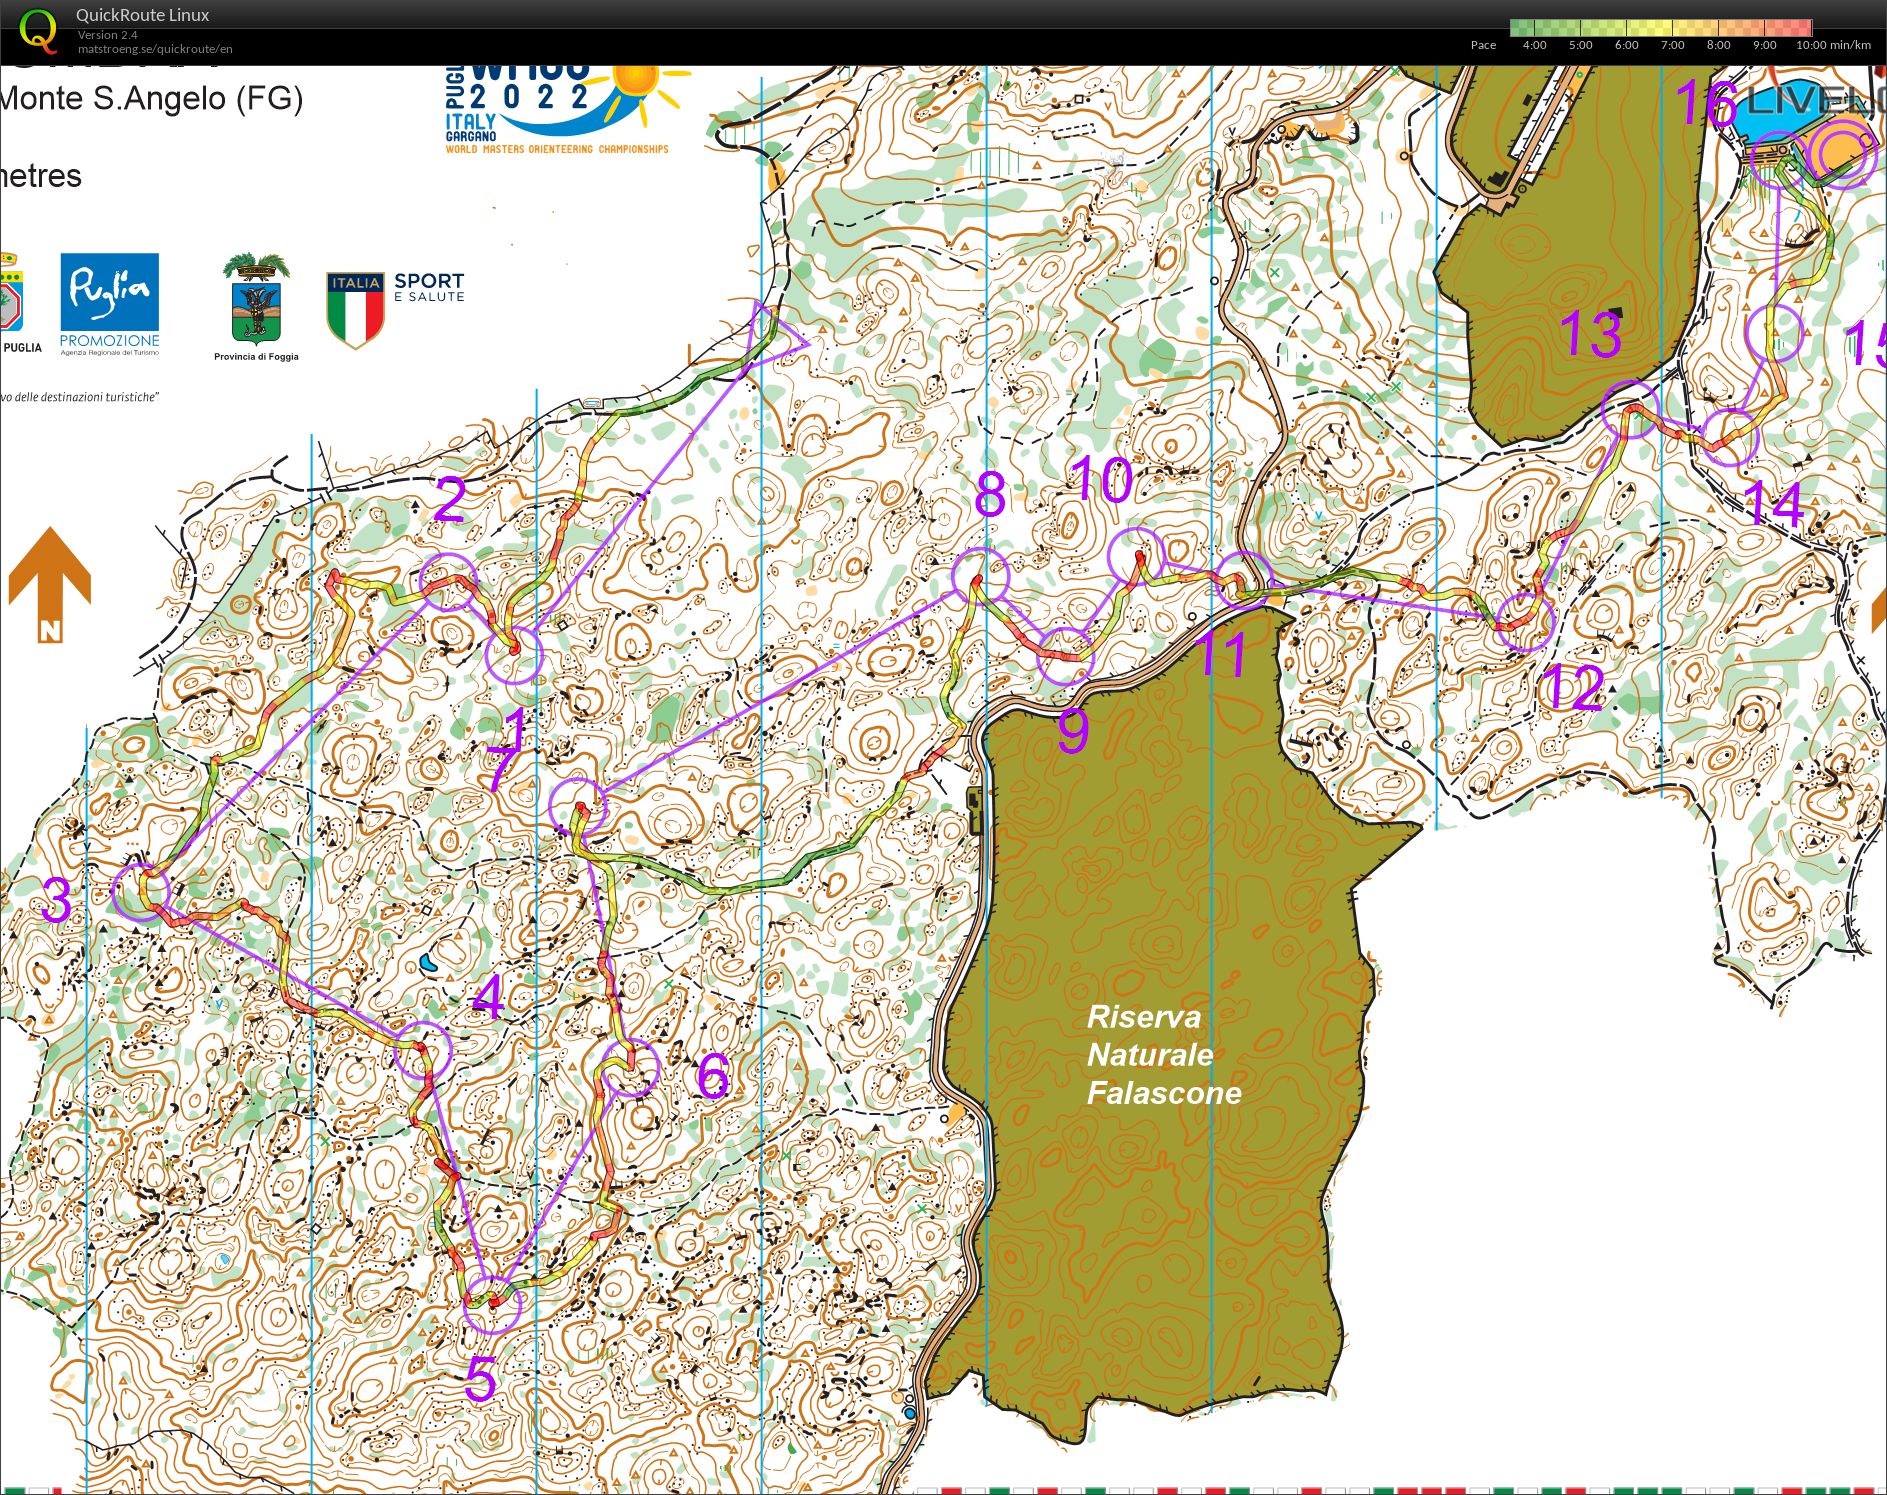Image resolution: width=1887 pixels, height=1495 pixels.
Task: Click the "4:00" pace legend value
Action: (x=1534, y=45)
